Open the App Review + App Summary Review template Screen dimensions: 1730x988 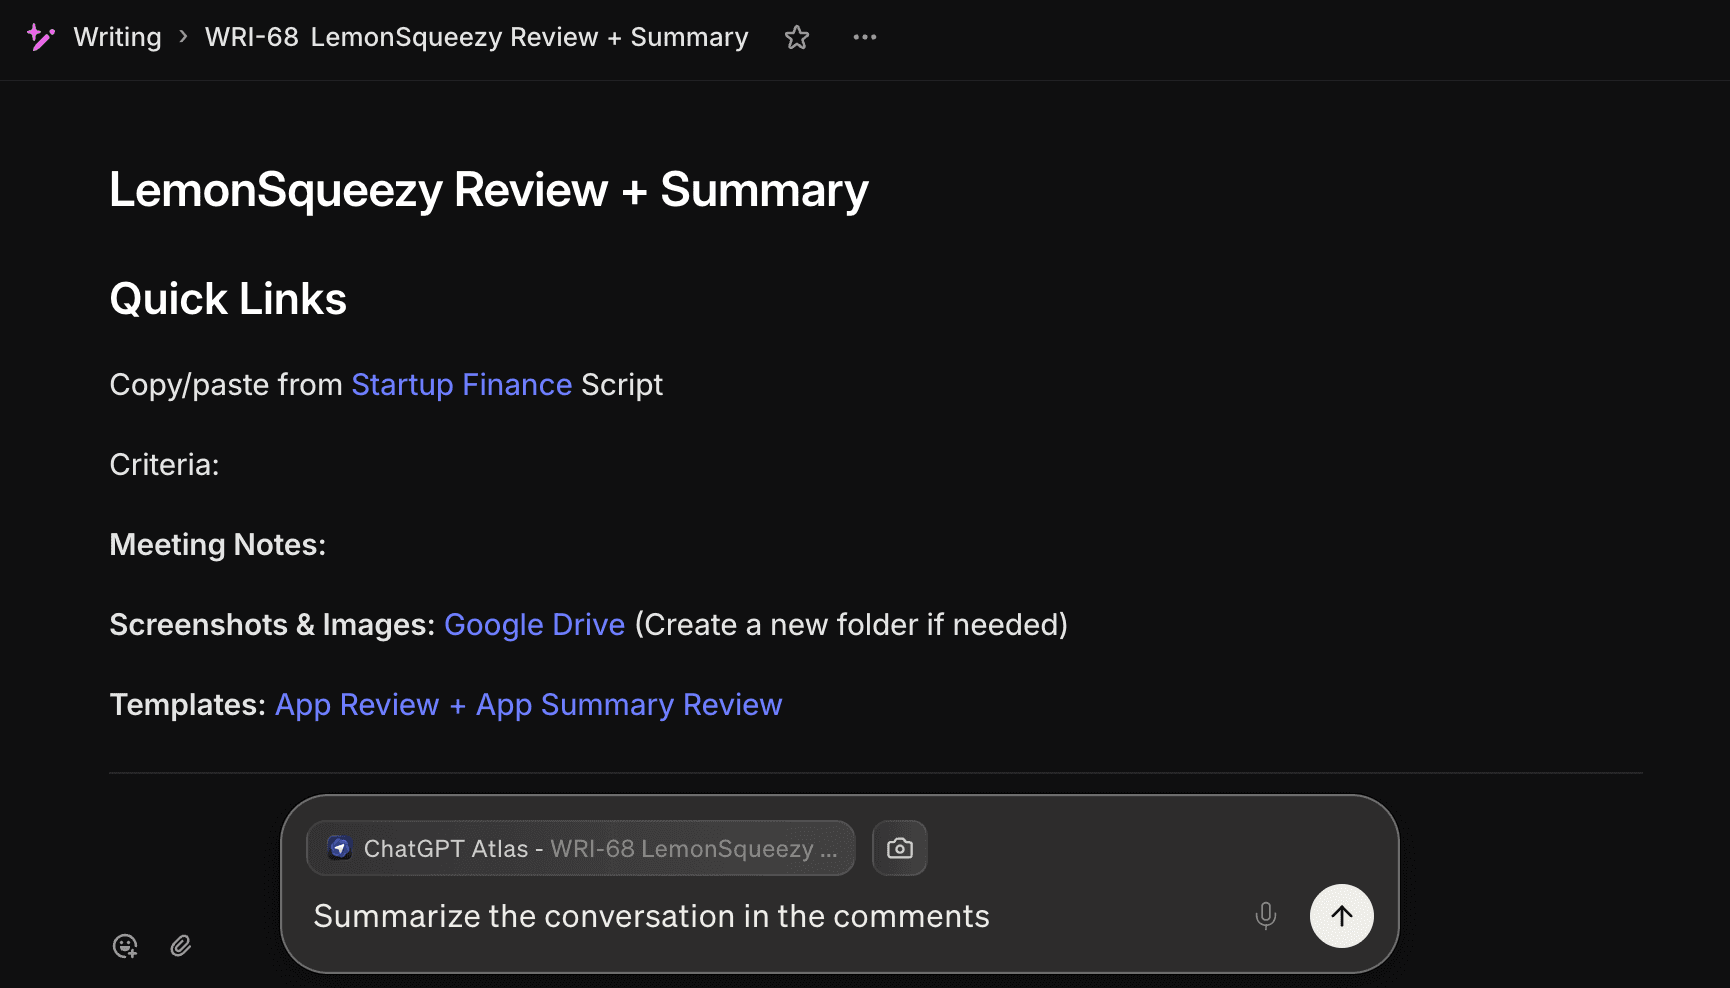528,705
